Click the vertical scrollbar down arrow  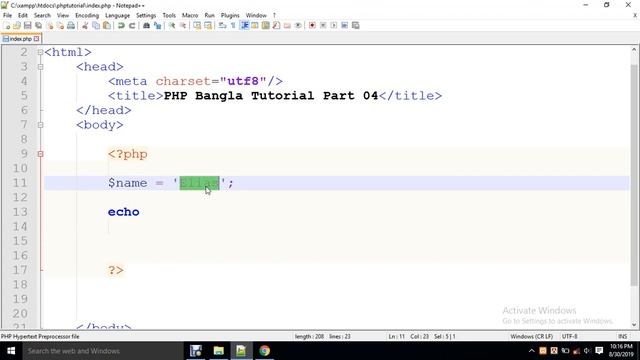(634, 325)
